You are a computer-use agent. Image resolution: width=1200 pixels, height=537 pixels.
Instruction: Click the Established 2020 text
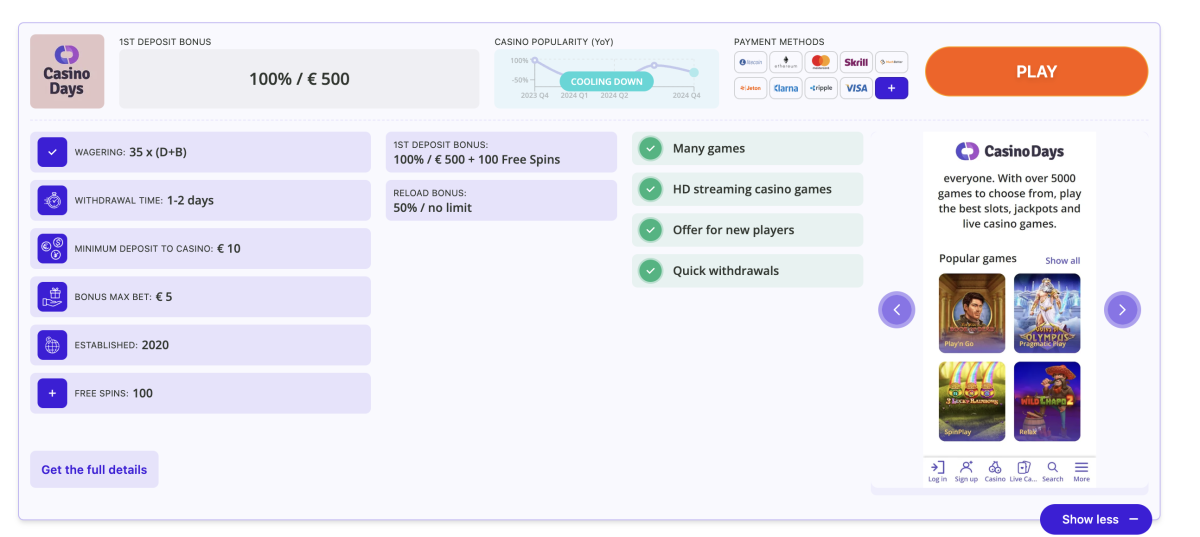[122, 345]
